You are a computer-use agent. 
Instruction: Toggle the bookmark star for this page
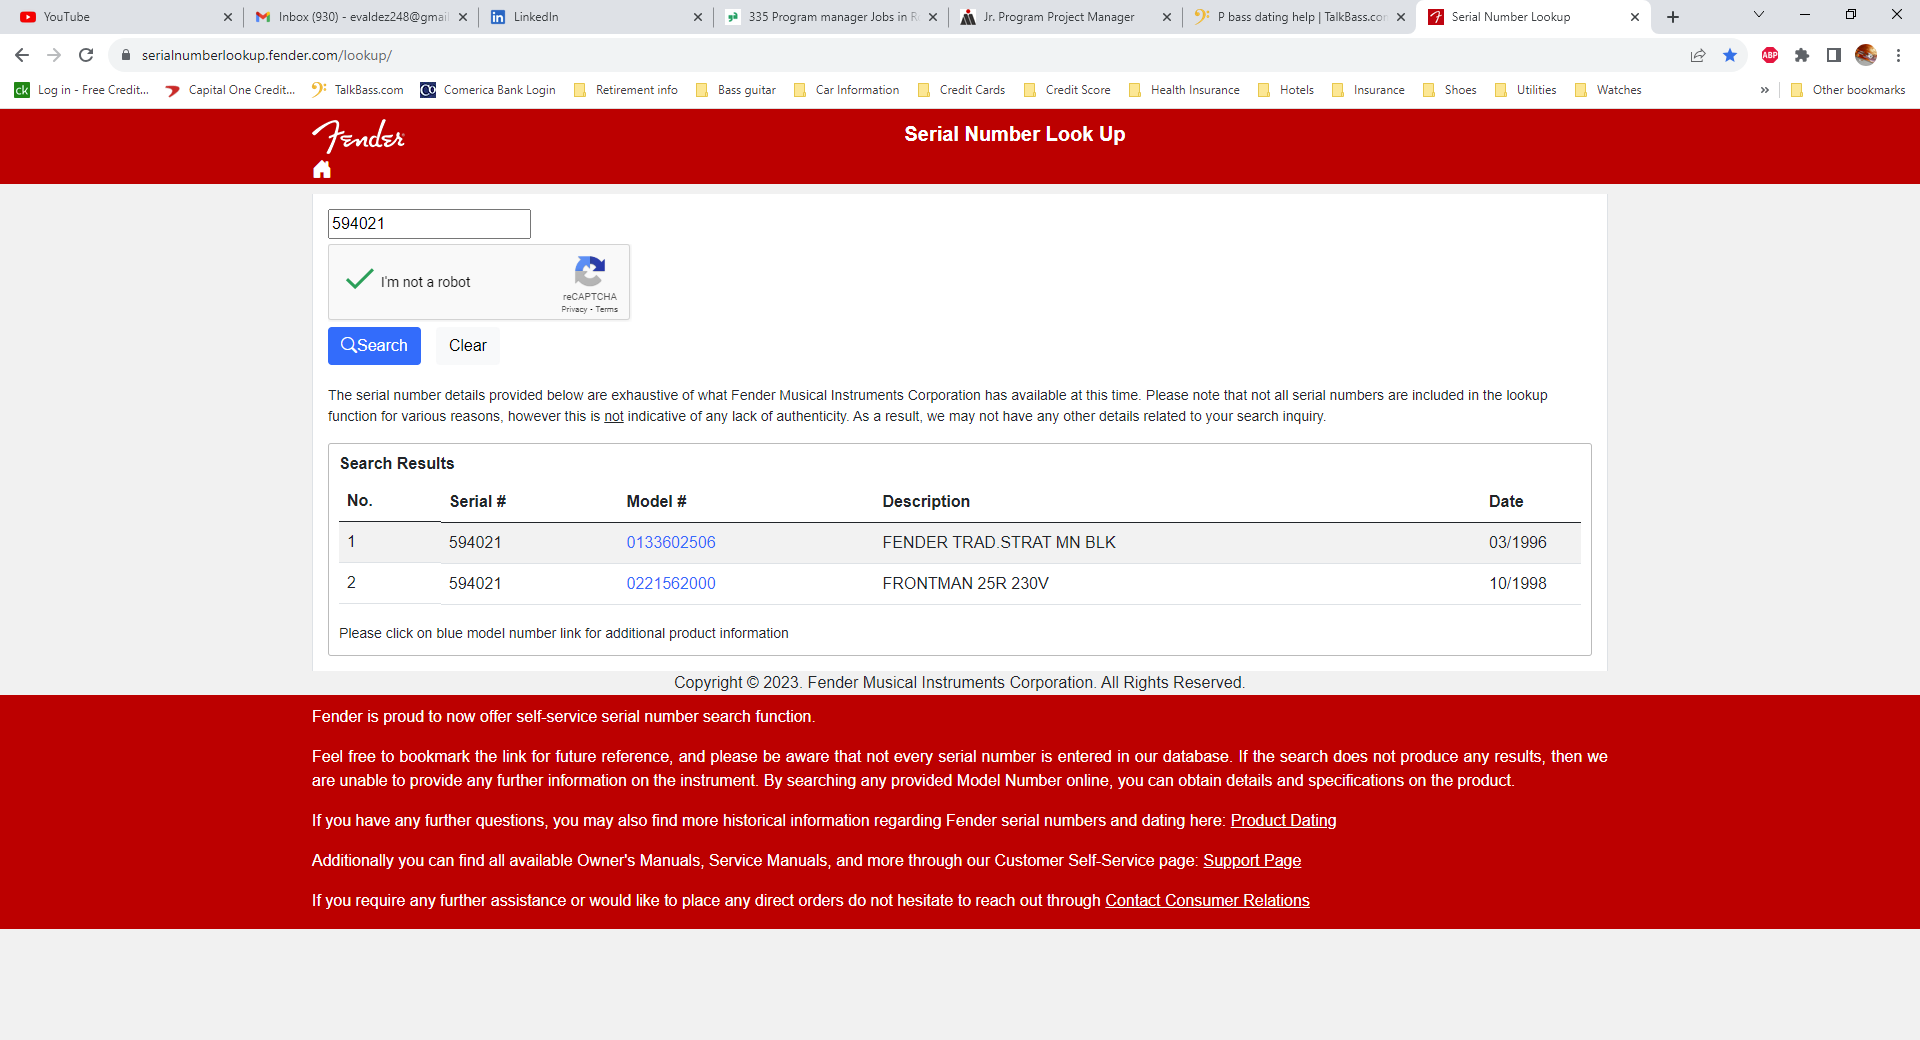click(x=1730, y=55)
